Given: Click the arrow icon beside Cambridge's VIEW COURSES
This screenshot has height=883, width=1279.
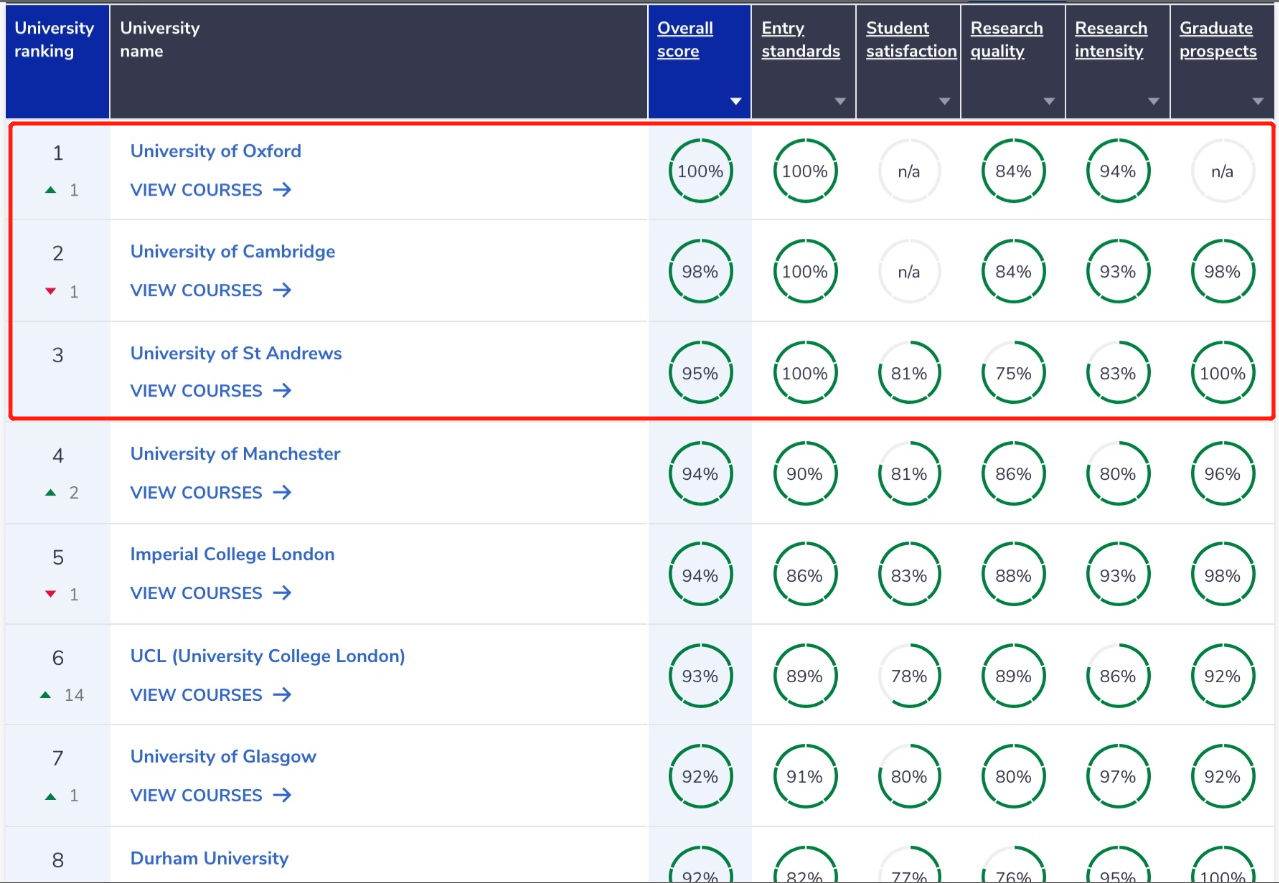Looking at the screenshot, I should pyautogui.click(x=282, y=290).
